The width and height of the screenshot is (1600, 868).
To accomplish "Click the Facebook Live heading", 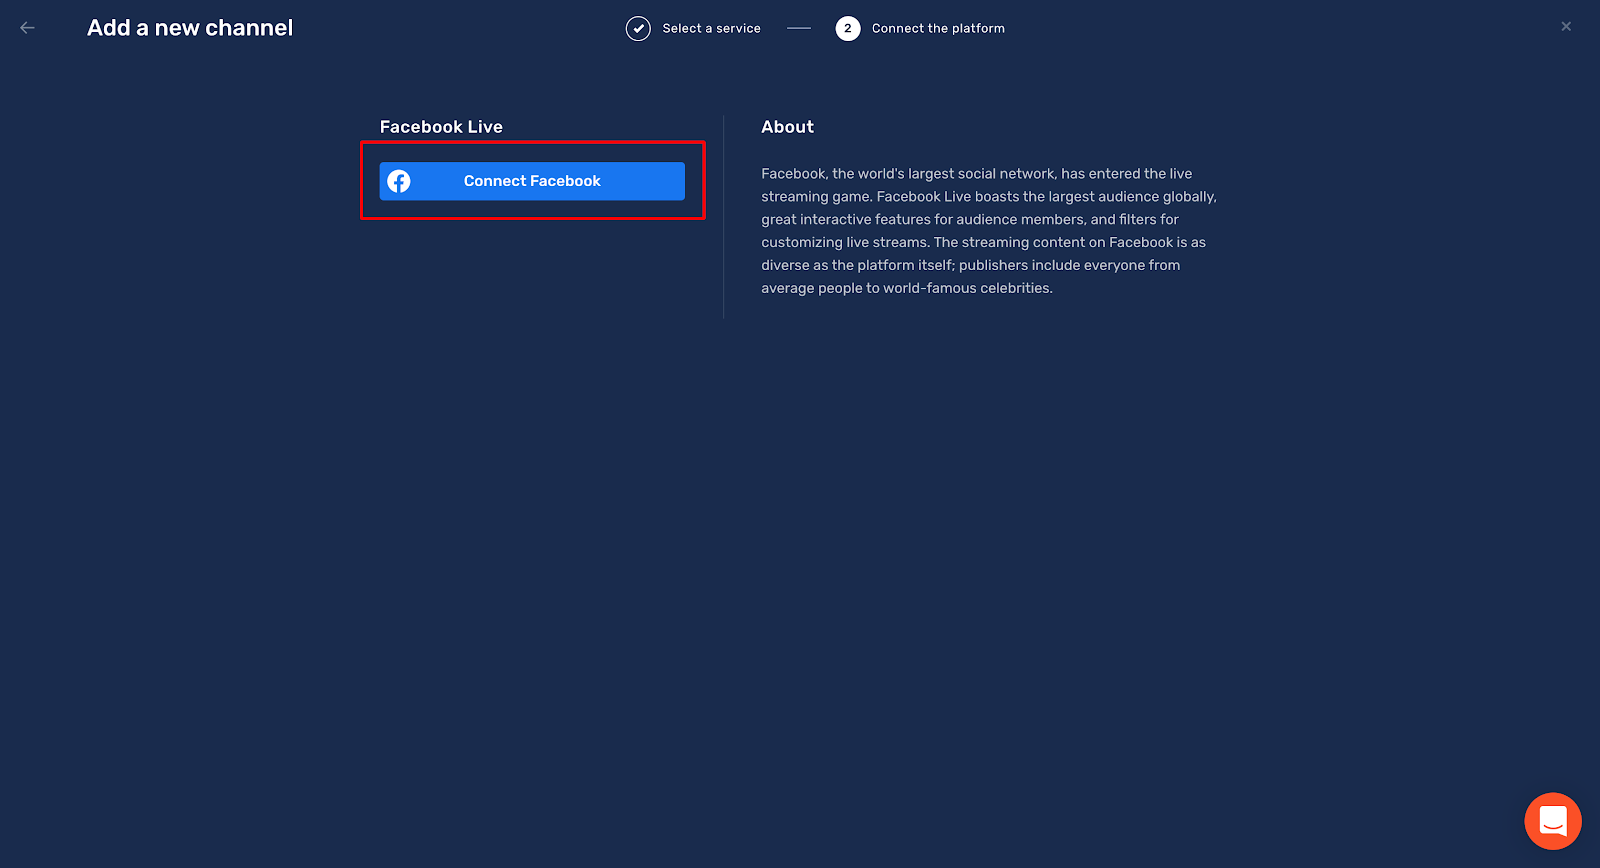I will (441, 127).
